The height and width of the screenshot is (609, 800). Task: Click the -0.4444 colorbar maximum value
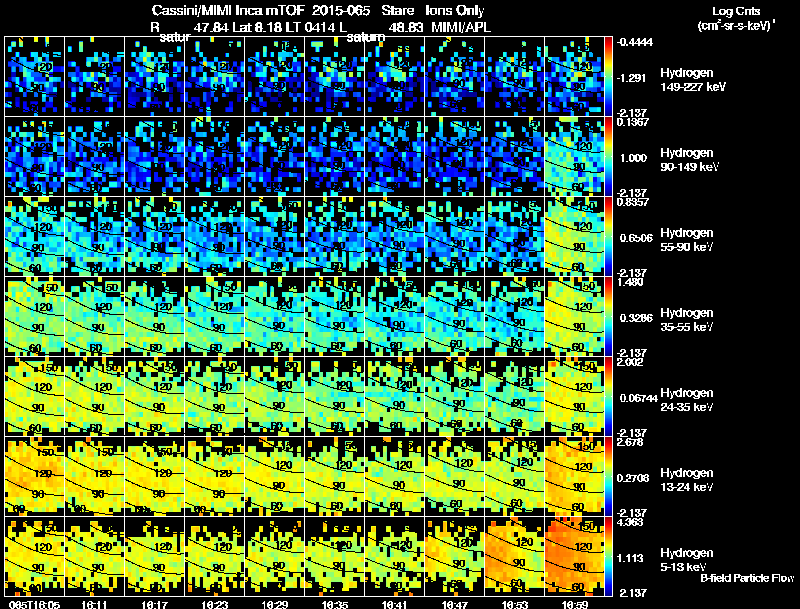click(634, 42)
